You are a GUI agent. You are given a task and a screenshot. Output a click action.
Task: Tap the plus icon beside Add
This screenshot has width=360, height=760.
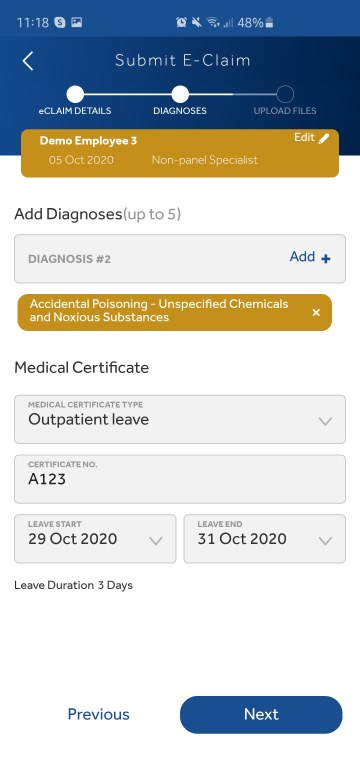(x=326, y=259)
